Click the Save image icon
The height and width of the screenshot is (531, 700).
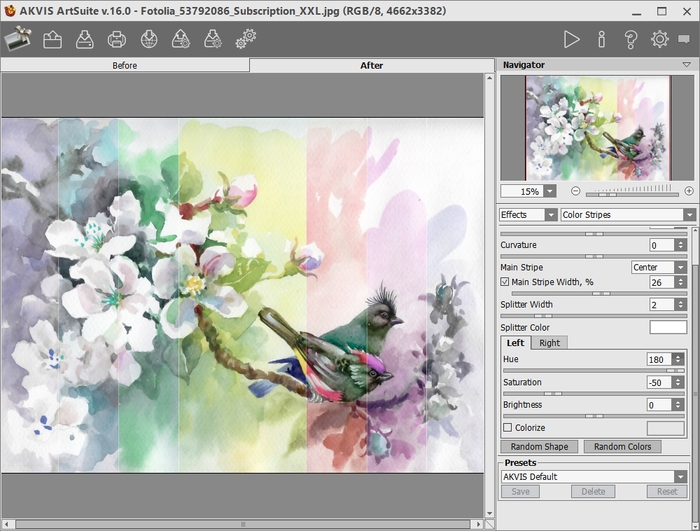pos(84,39)
